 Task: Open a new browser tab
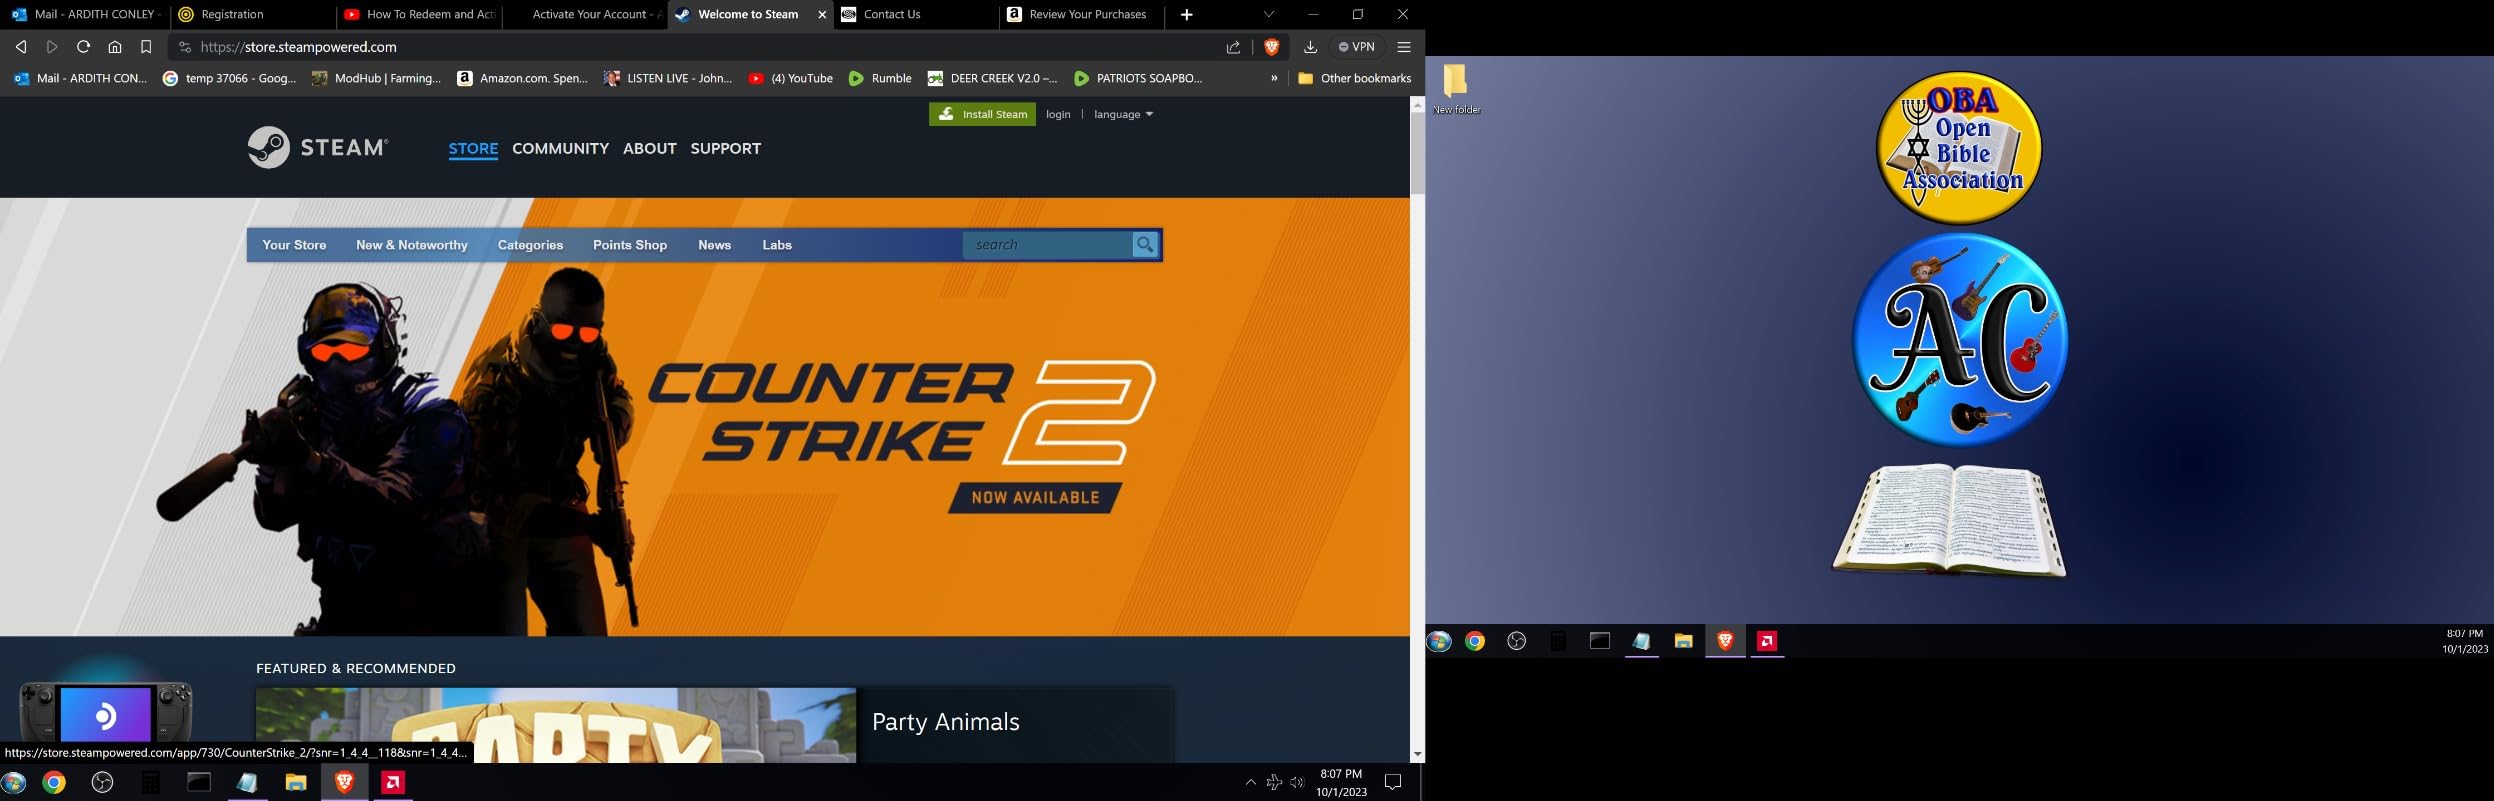pyautogui.click(x=1187, y=15)
